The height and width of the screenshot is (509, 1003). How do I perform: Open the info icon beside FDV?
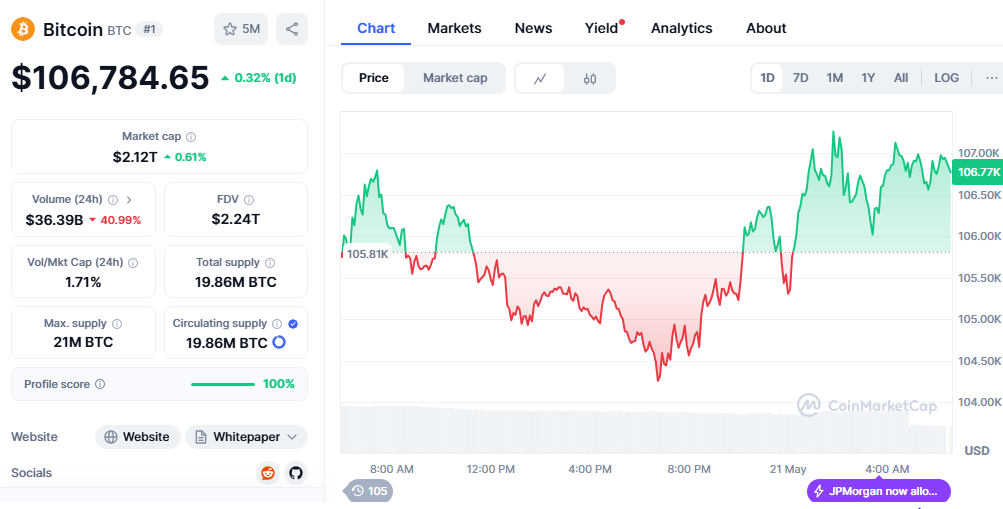coord(249,200)
